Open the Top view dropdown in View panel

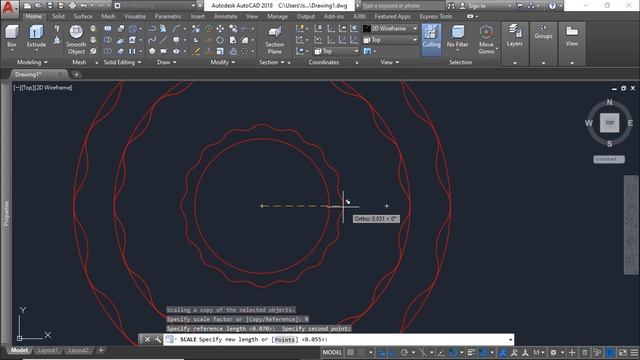click(390, 40)
